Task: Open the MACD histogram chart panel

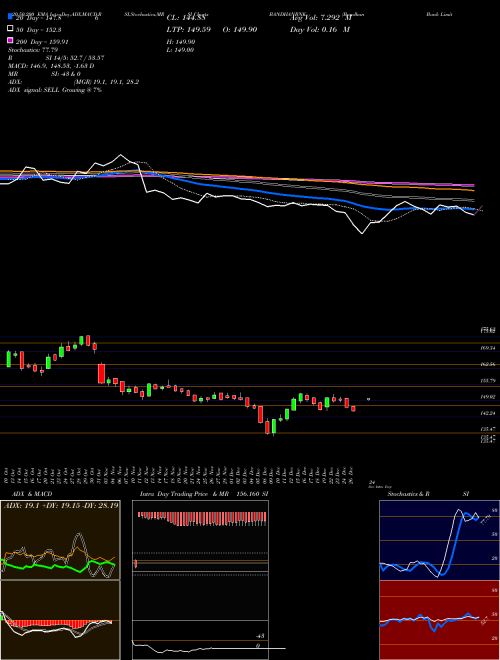Action: click(60, 620)
